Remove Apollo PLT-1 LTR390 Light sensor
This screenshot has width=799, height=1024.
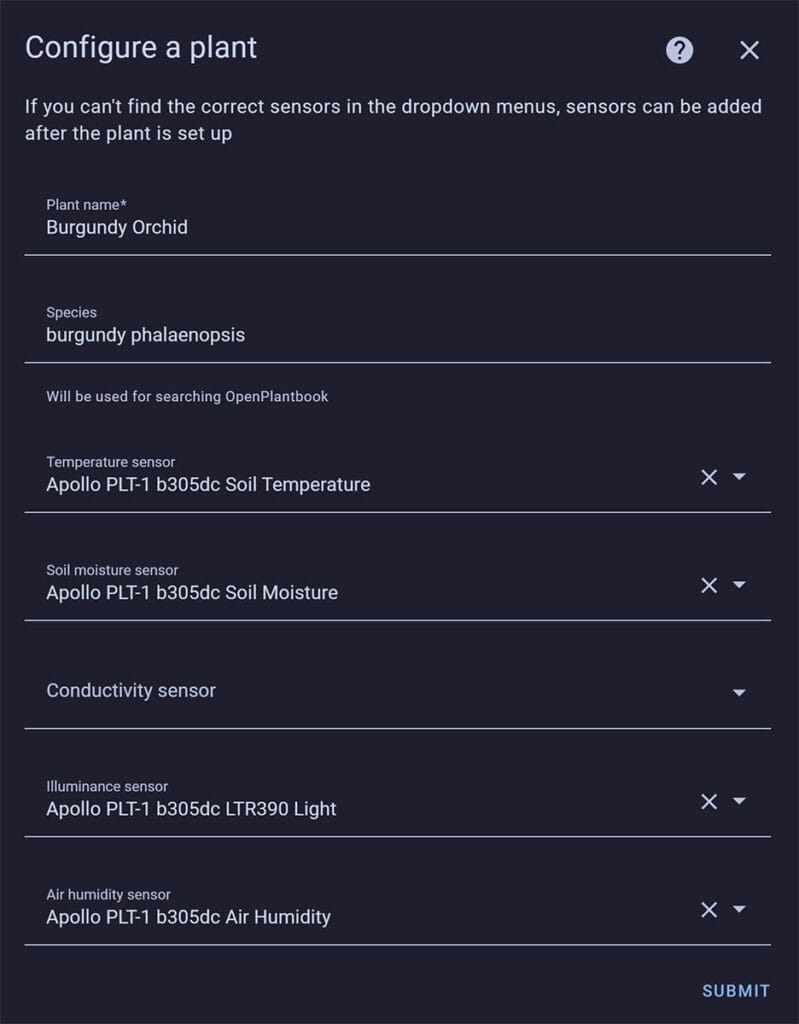[709, 801]
